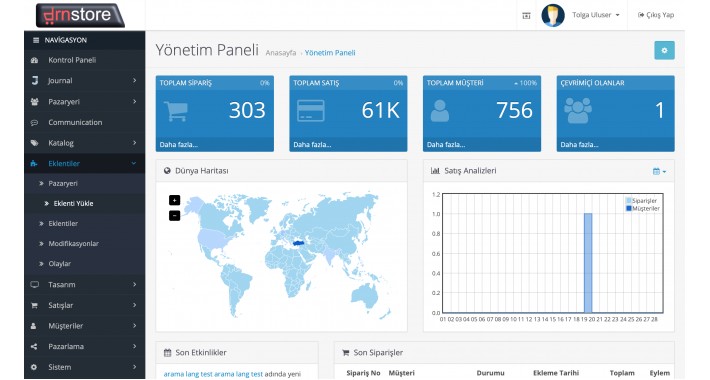Expand the Journal menu chevron

coord(134,81)
